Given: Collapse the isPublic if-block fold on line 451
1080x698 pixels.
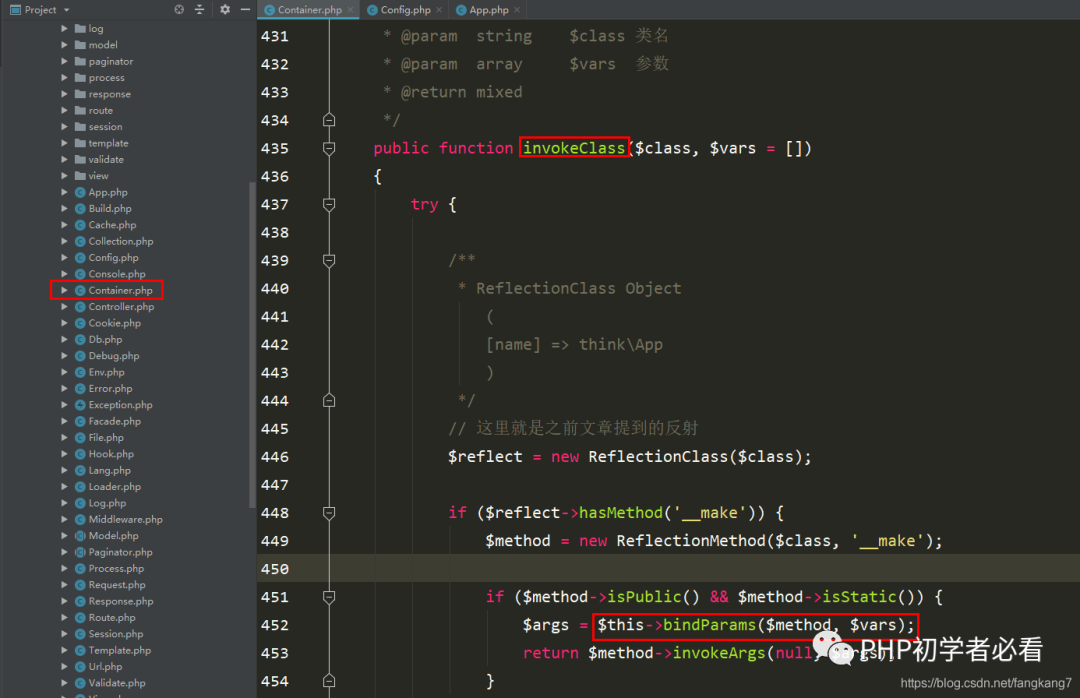Looking at the screenshot, I should click(329, 597).
